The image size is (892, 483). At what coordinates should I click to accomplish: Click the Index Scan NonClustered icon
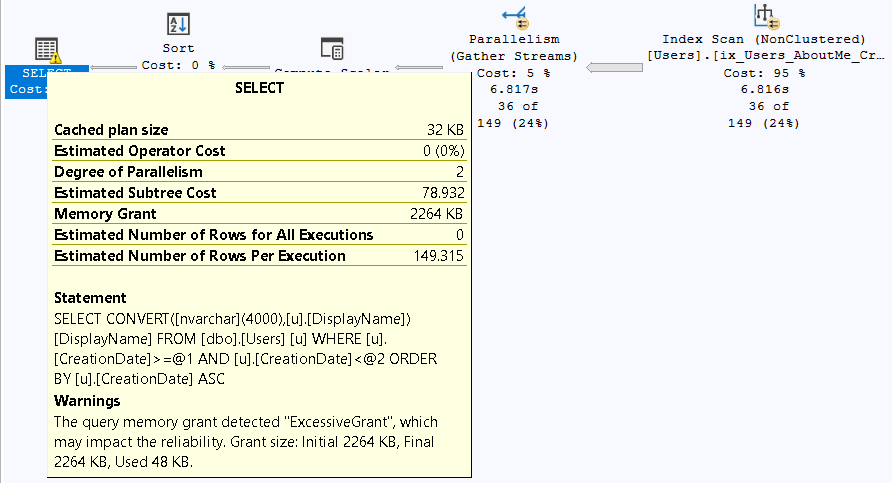766,17
